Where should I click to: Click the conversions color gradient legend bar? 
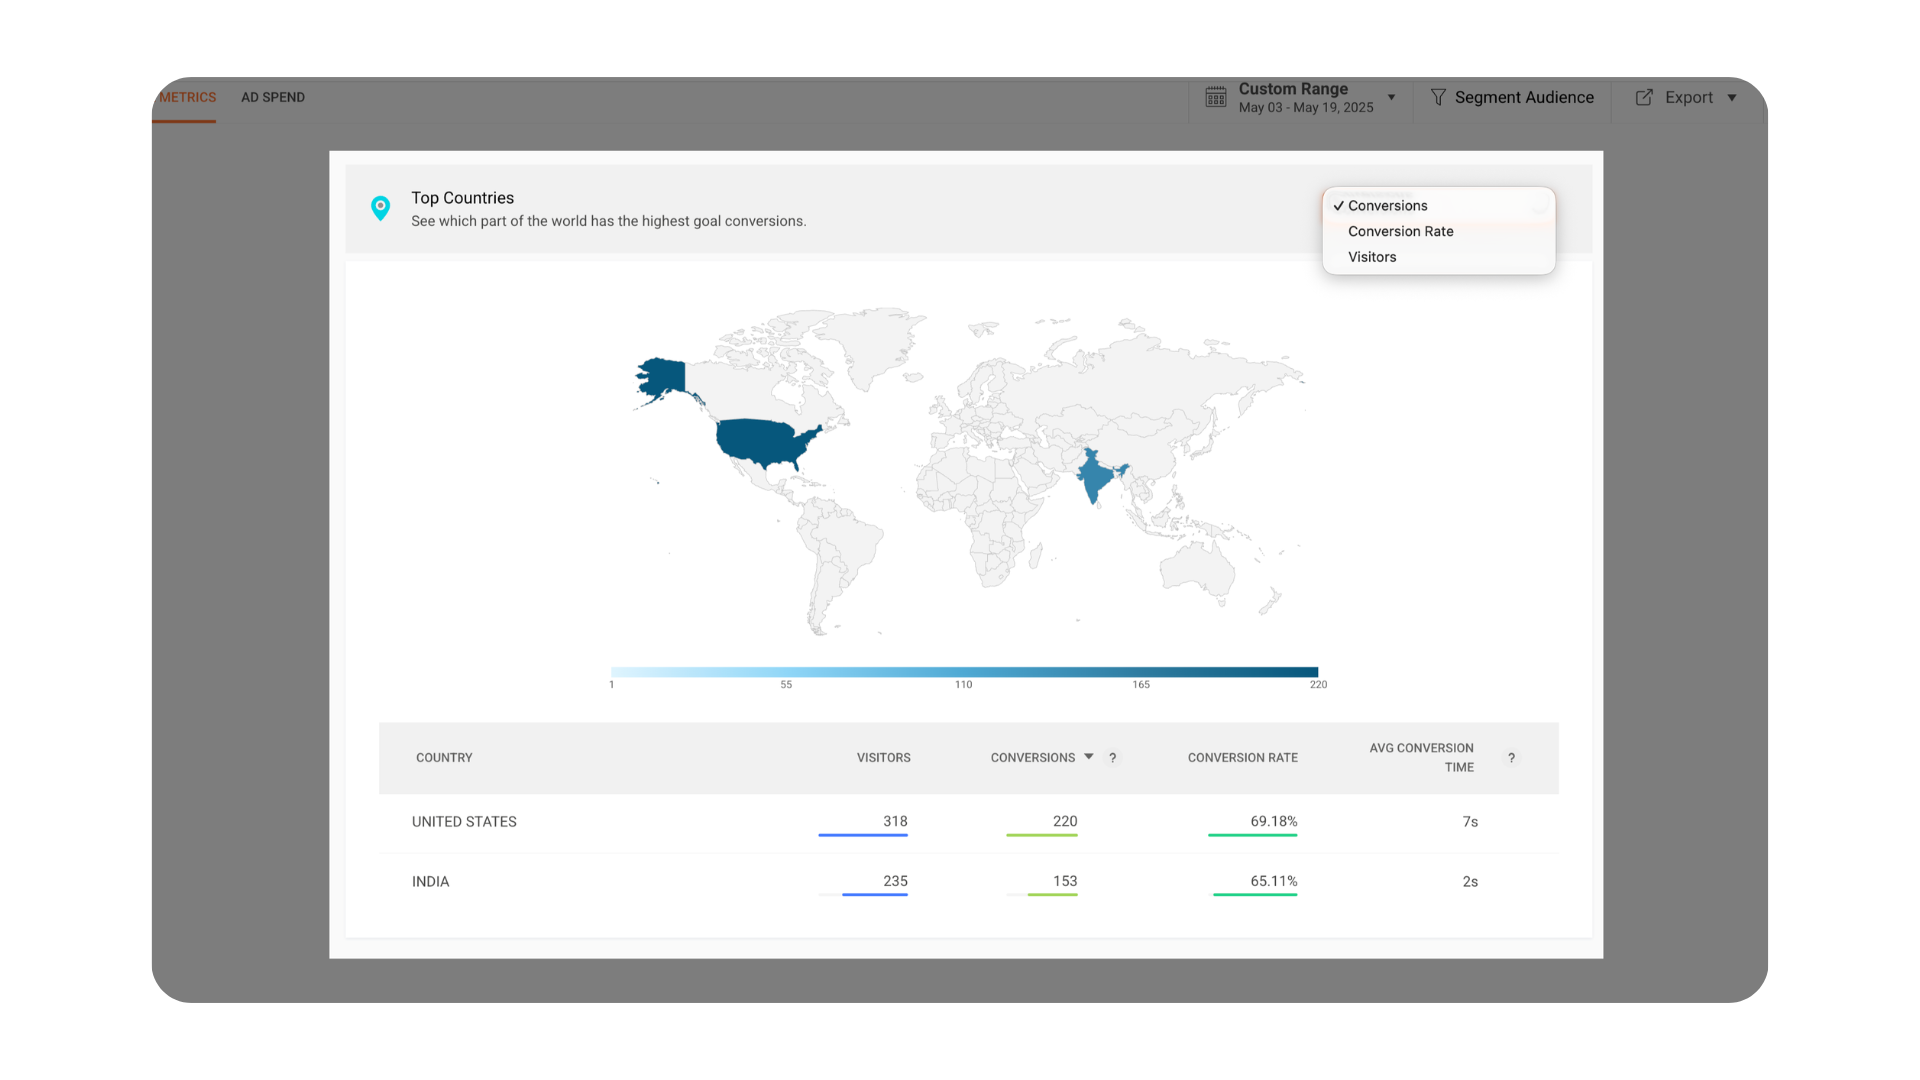point(964,672)
